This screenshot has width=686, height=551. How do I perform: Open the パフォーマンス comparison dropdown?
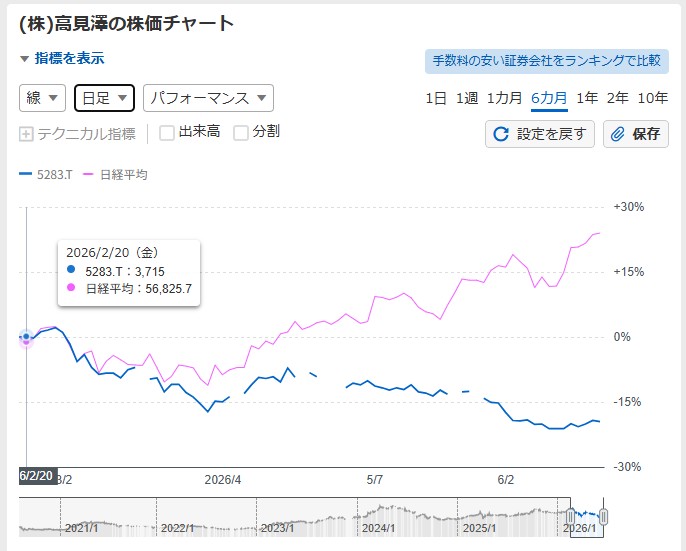point(208,98)
